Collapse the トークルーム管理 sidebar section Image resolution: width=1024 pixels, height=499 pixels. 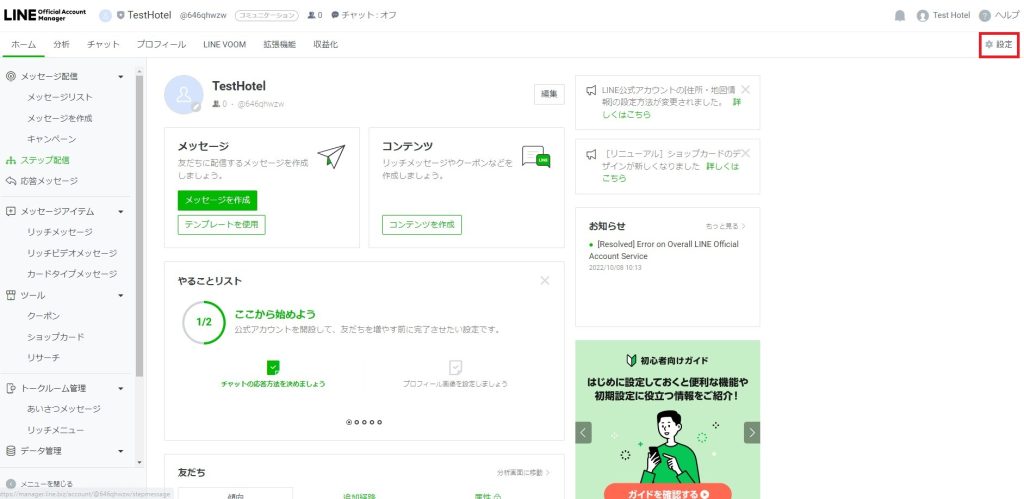click(x=121, y=388)
